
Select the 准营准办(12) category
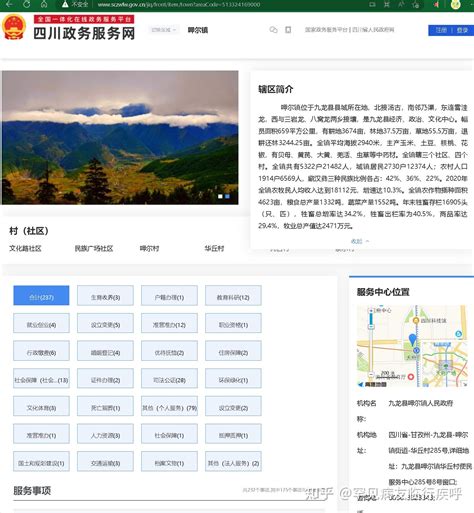pos(169,323)
